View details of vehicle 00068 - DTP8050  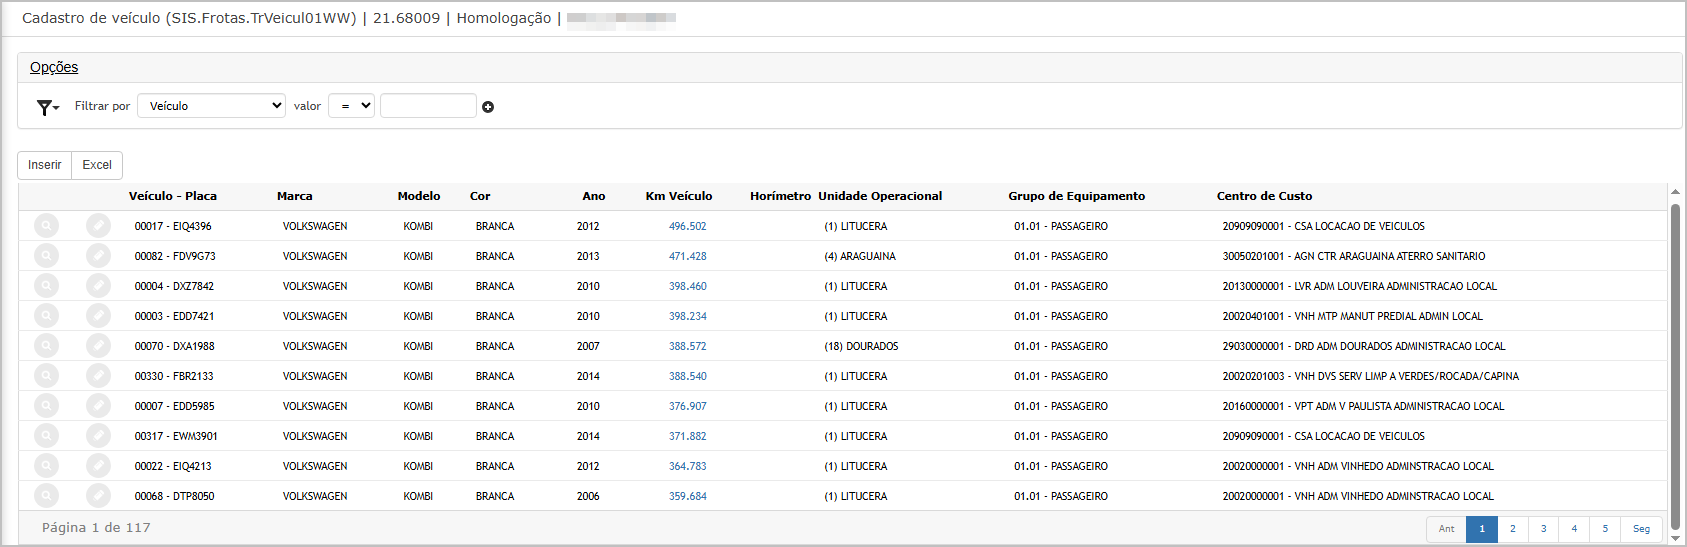tap(46, 496)
